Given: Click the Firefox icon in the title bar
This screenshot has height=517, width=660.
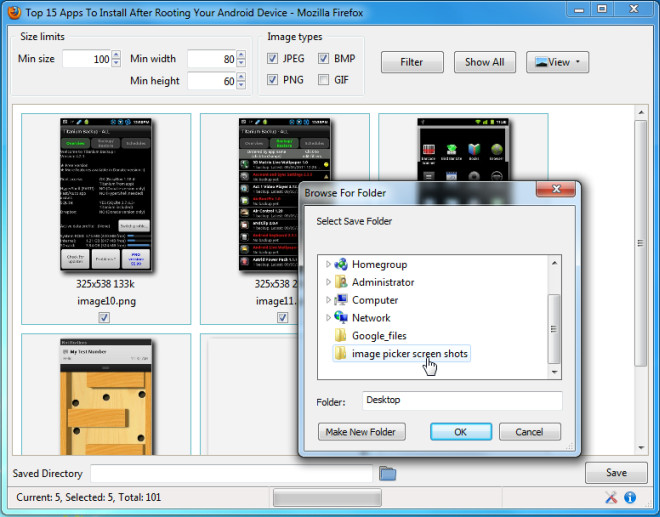Looking at the screenshot, I should click(14, 13).
